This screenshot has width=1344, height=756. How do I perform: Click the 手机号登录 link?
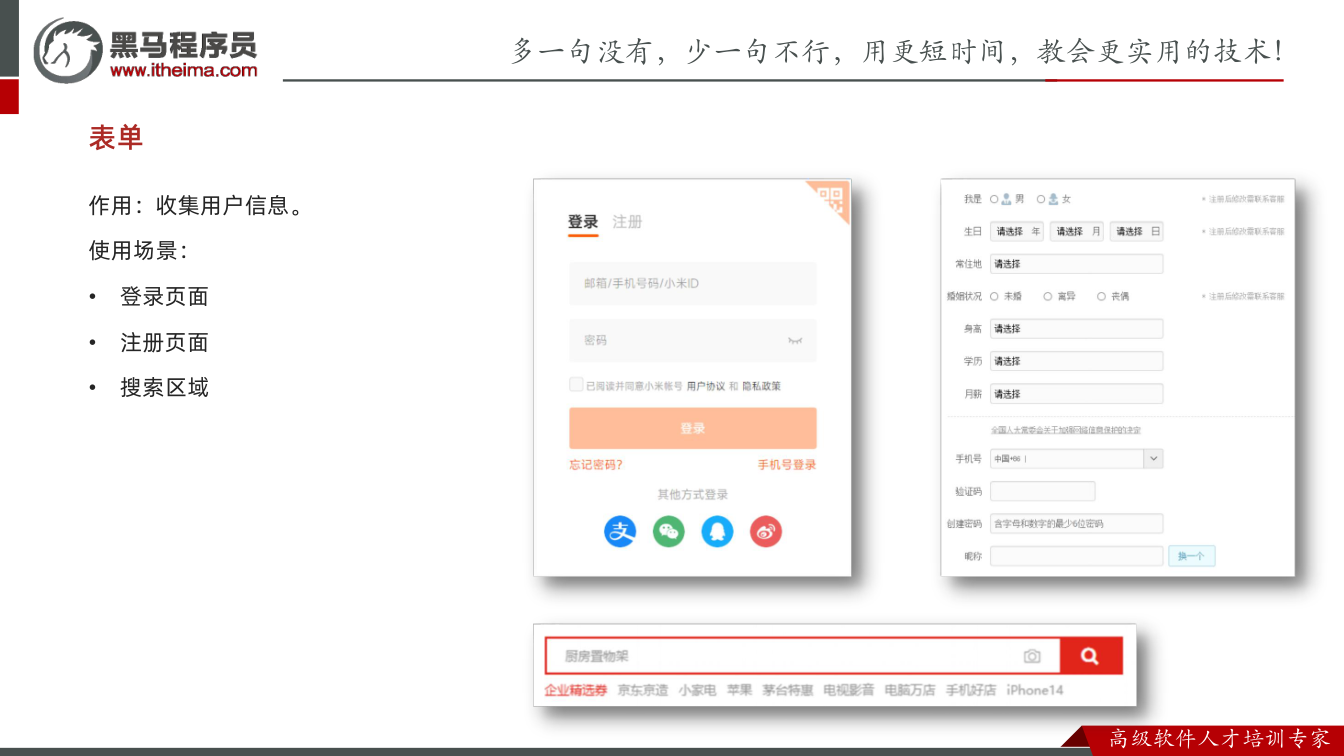(787, 465)
